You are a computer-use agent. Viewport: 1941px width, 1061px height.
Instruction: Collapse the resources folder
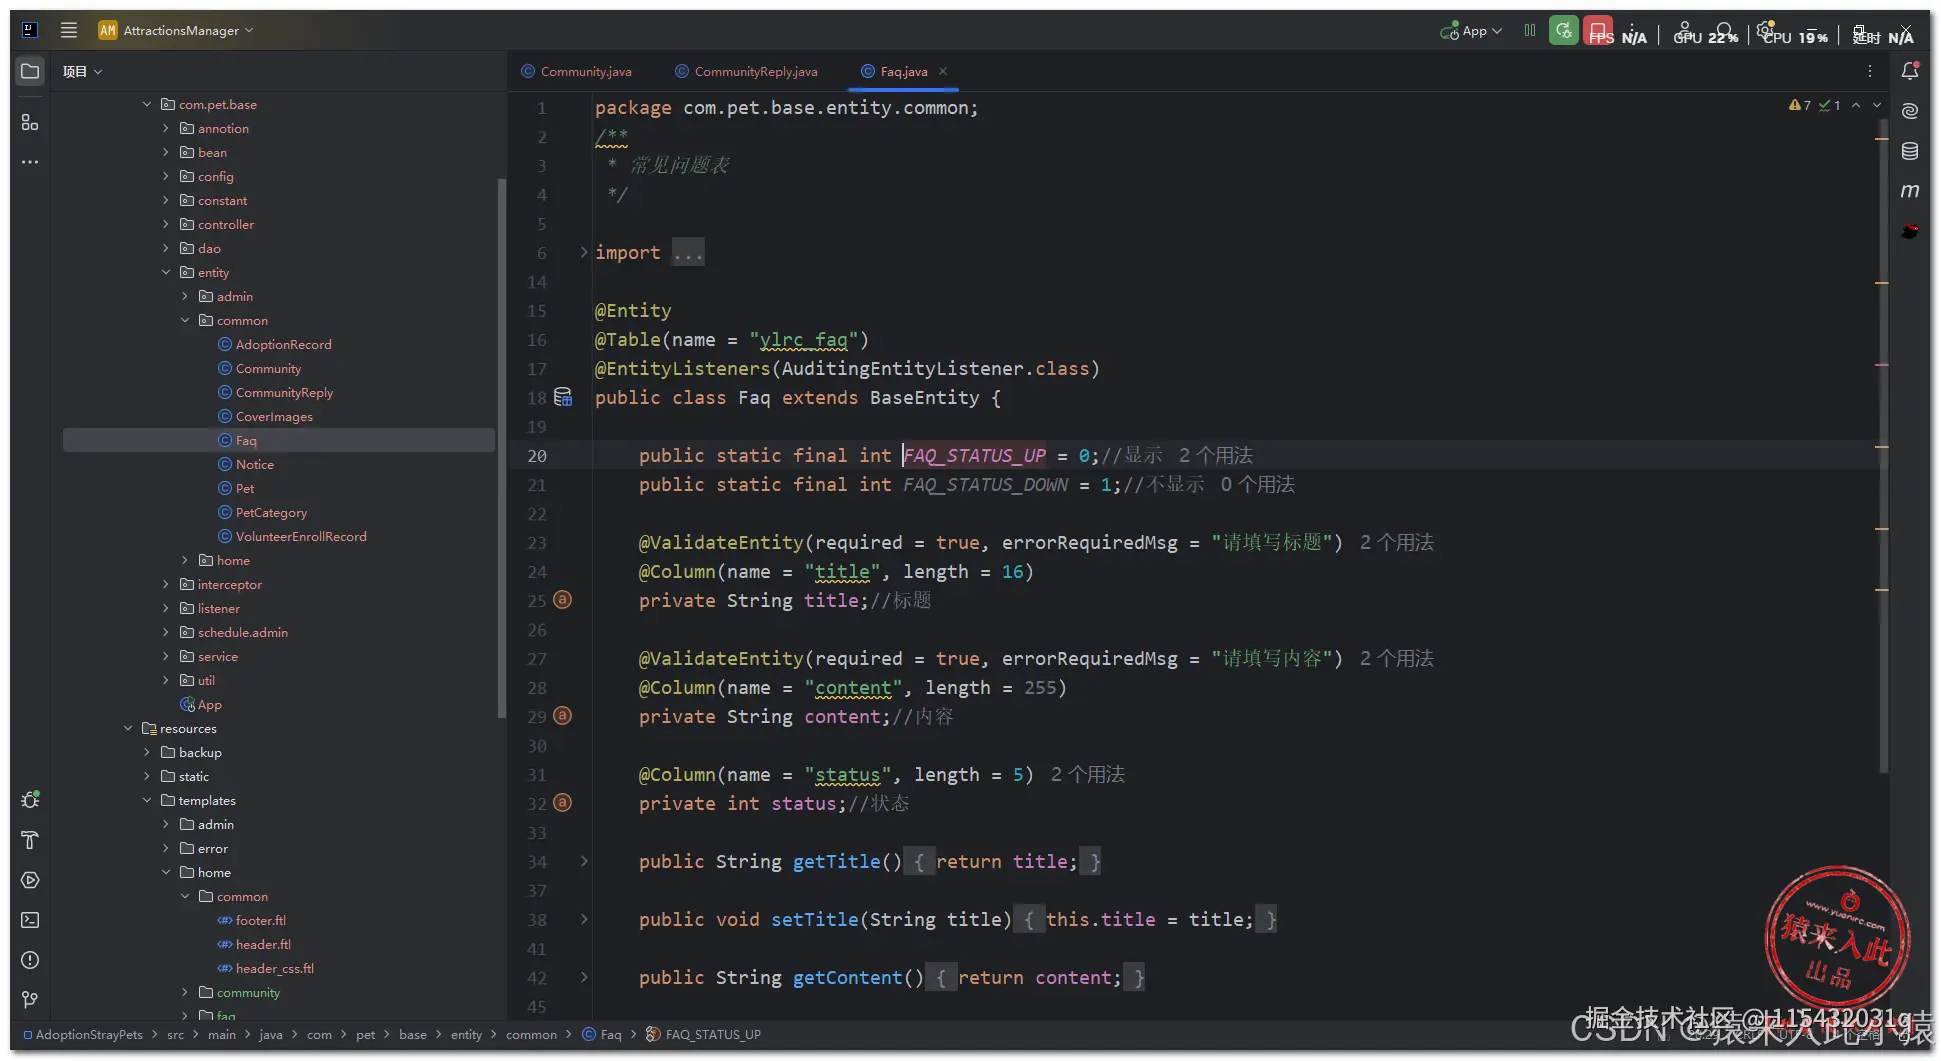pyautogui.click(x=128, y=728)
